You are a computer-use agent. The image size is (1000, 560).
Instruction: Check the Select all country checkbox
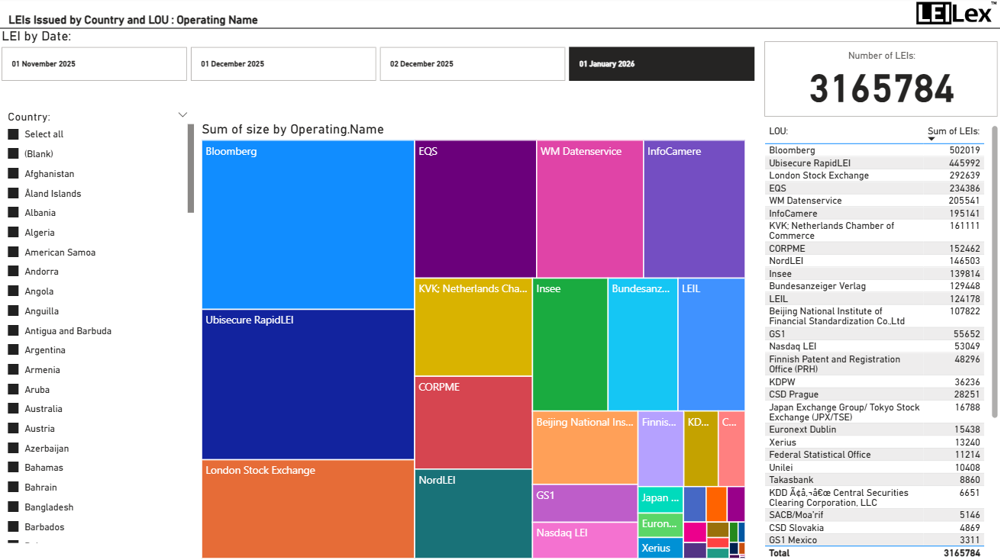click(x=14, y=134)
